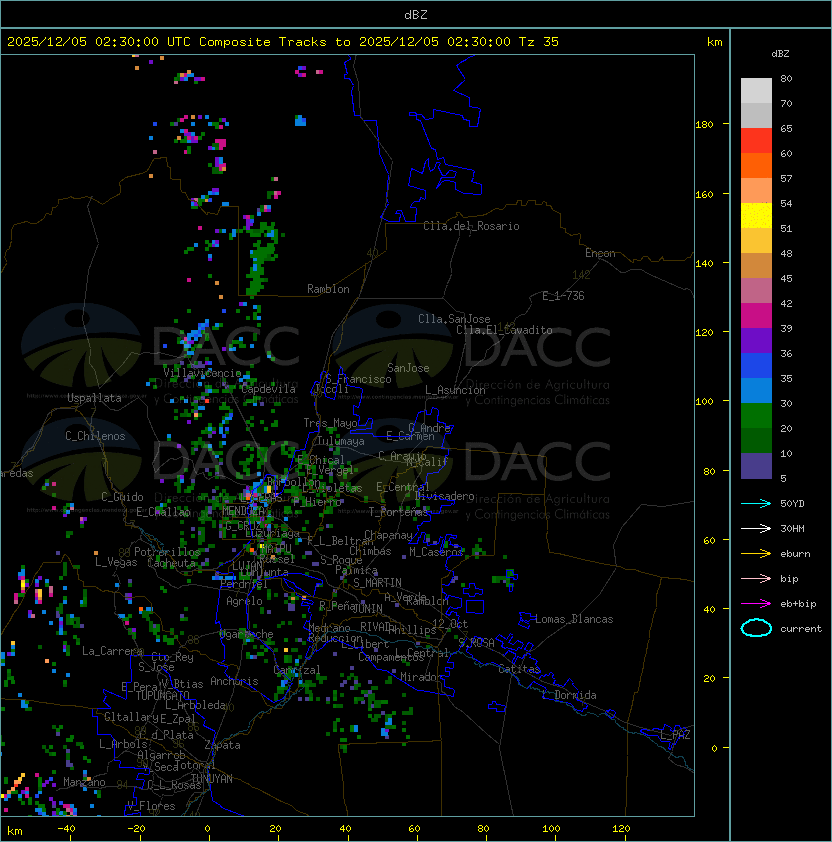
Task: Click the 'Uspallata' place label on the map
Action: click(94, 398)
